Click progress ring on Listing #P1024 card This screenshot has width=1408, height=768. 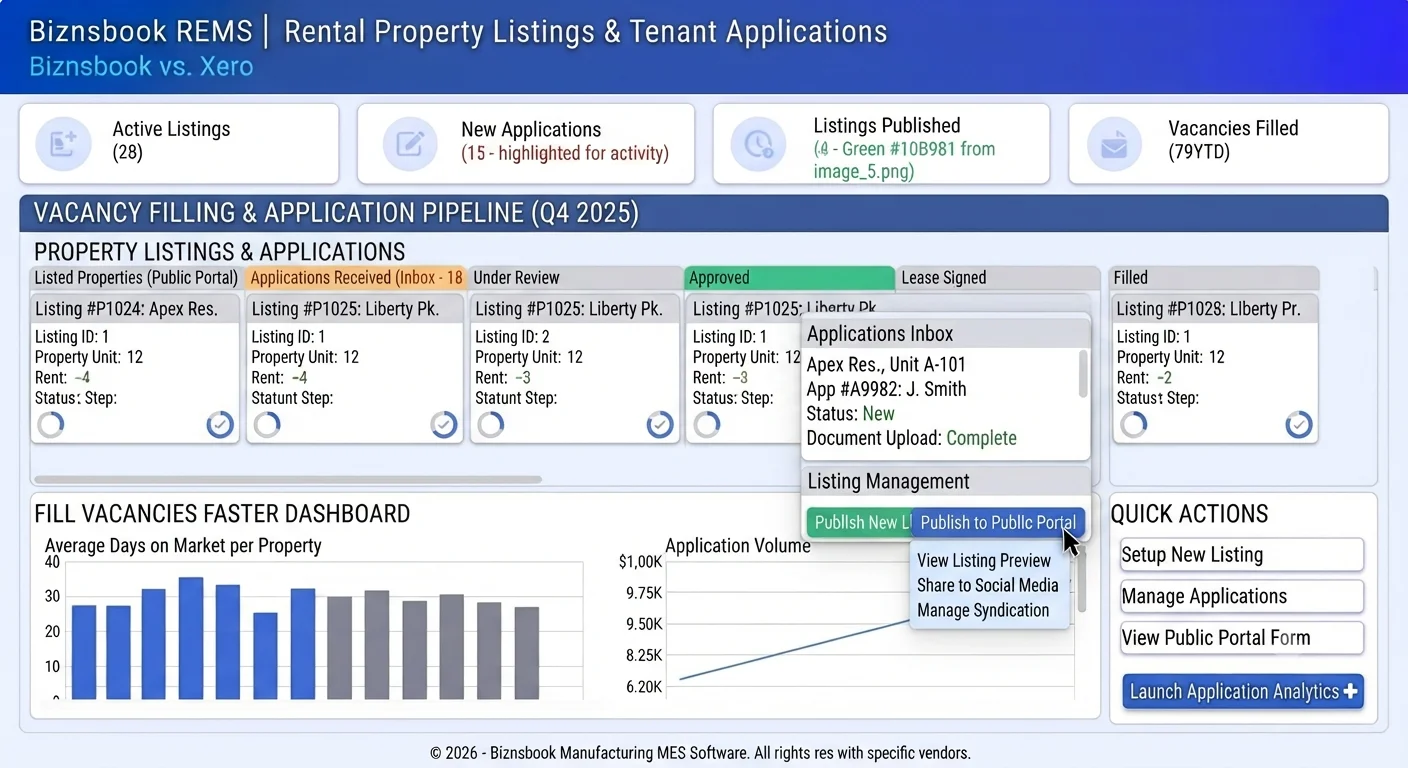(50, 425)
